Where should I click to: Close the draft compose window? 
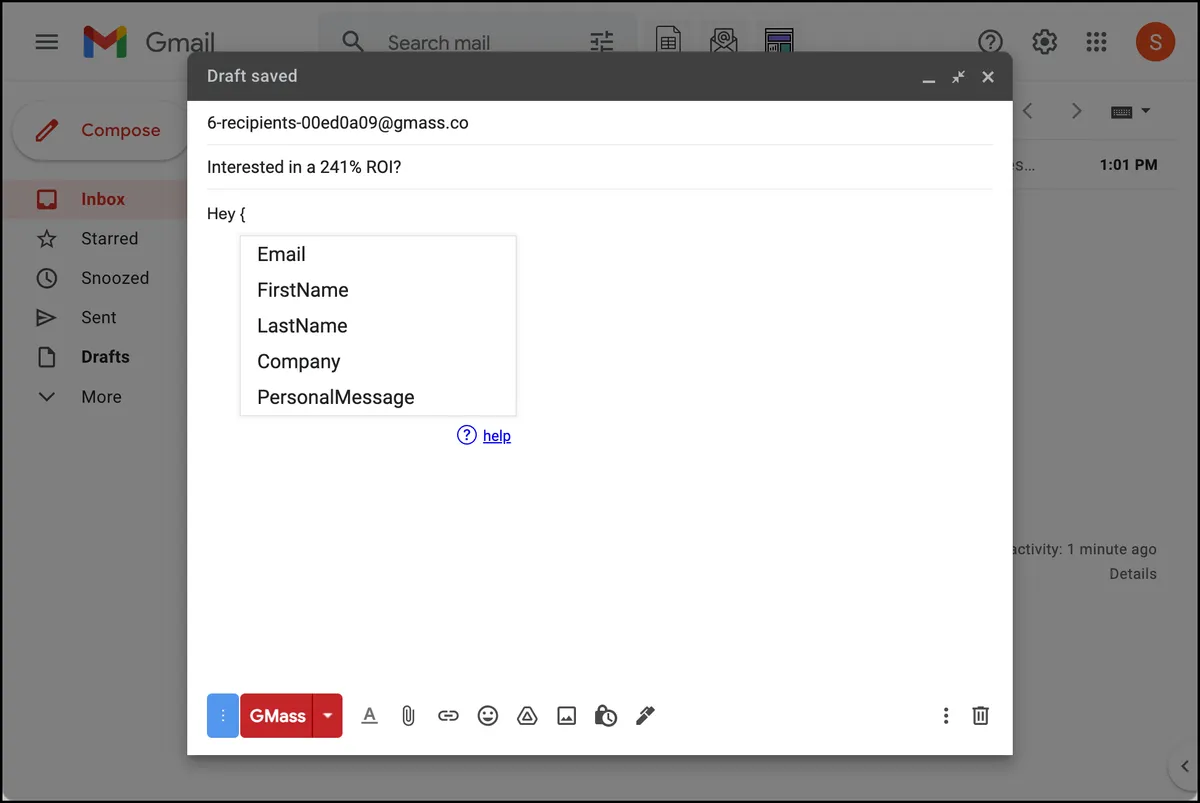tap(988, 77)
